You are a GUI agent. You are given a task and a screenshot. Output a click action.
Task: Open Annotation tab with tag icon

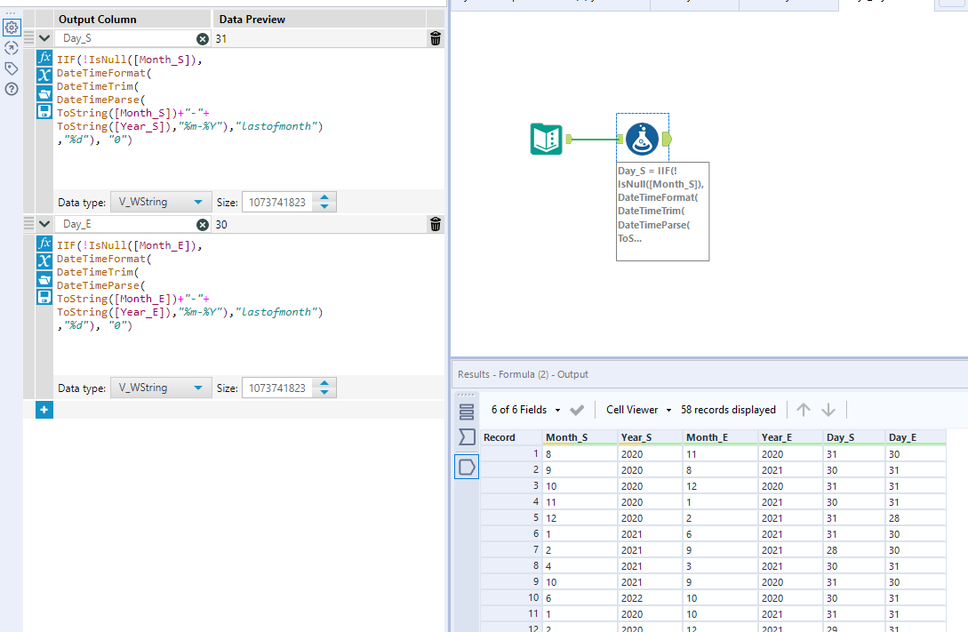click(11, 68)
